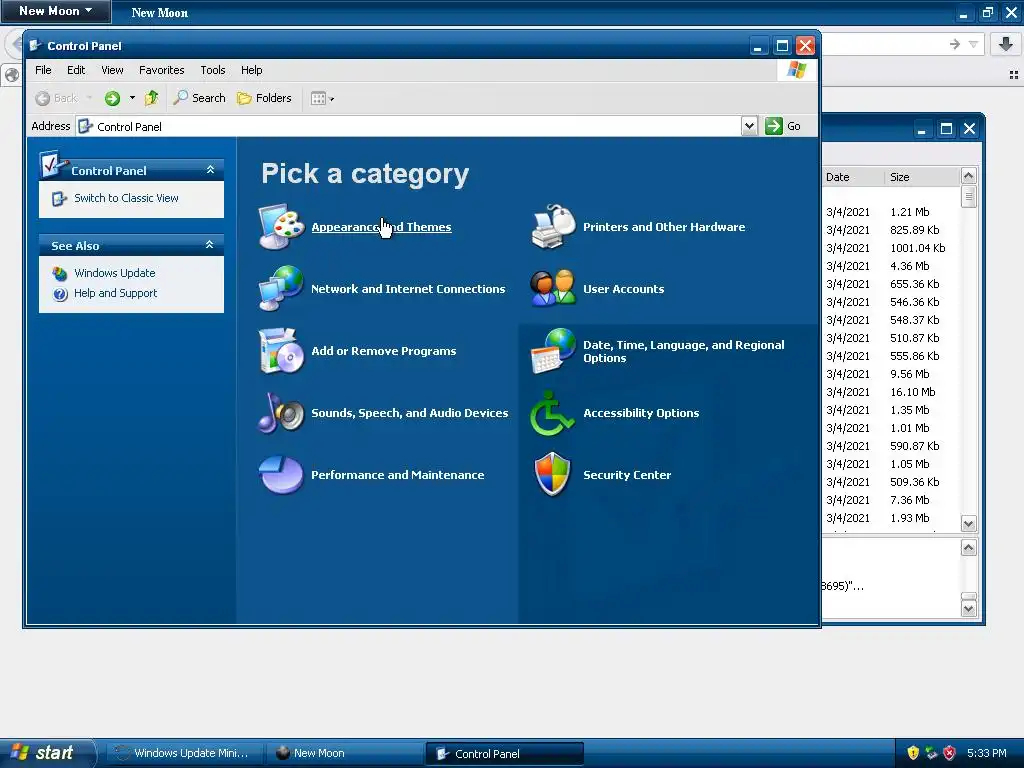
Task: Click the Windows Update globe icon
Action: [60, 274]
